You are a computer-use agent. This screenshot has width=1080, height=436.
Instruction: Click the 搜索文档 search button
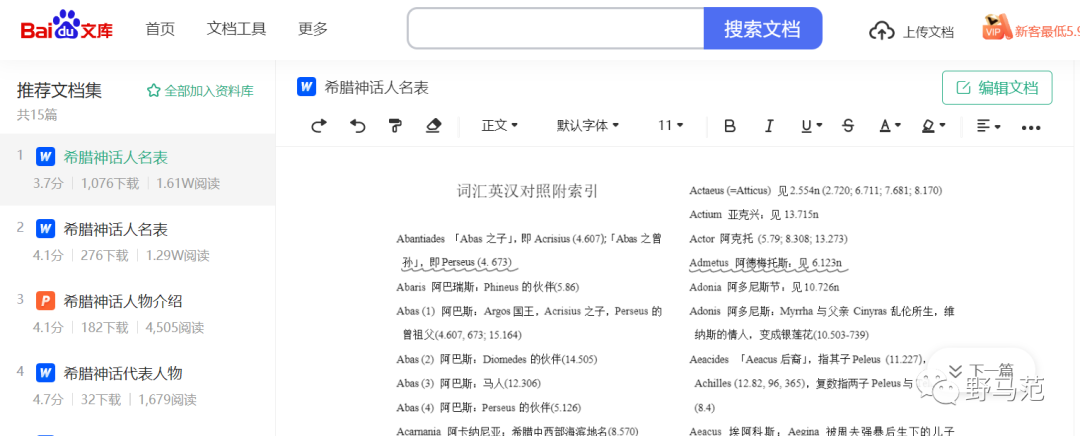pos(762,29)
